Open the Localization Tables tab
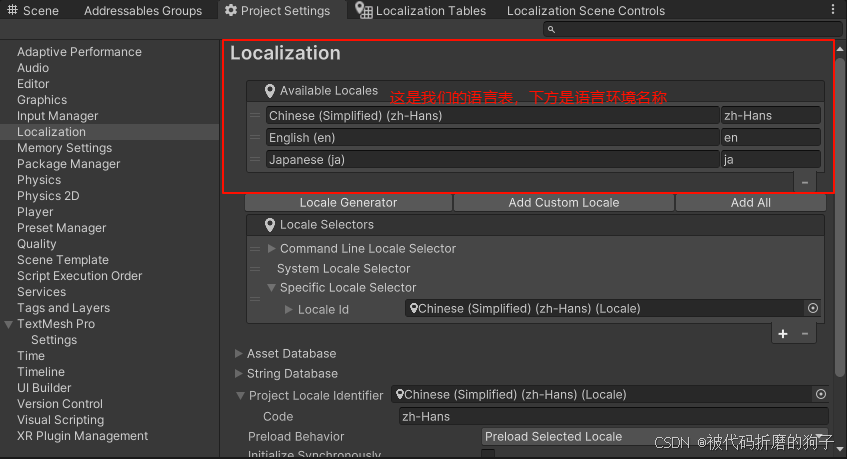The height and width of the screenshot is (459, 847). (x=421, y=10)
